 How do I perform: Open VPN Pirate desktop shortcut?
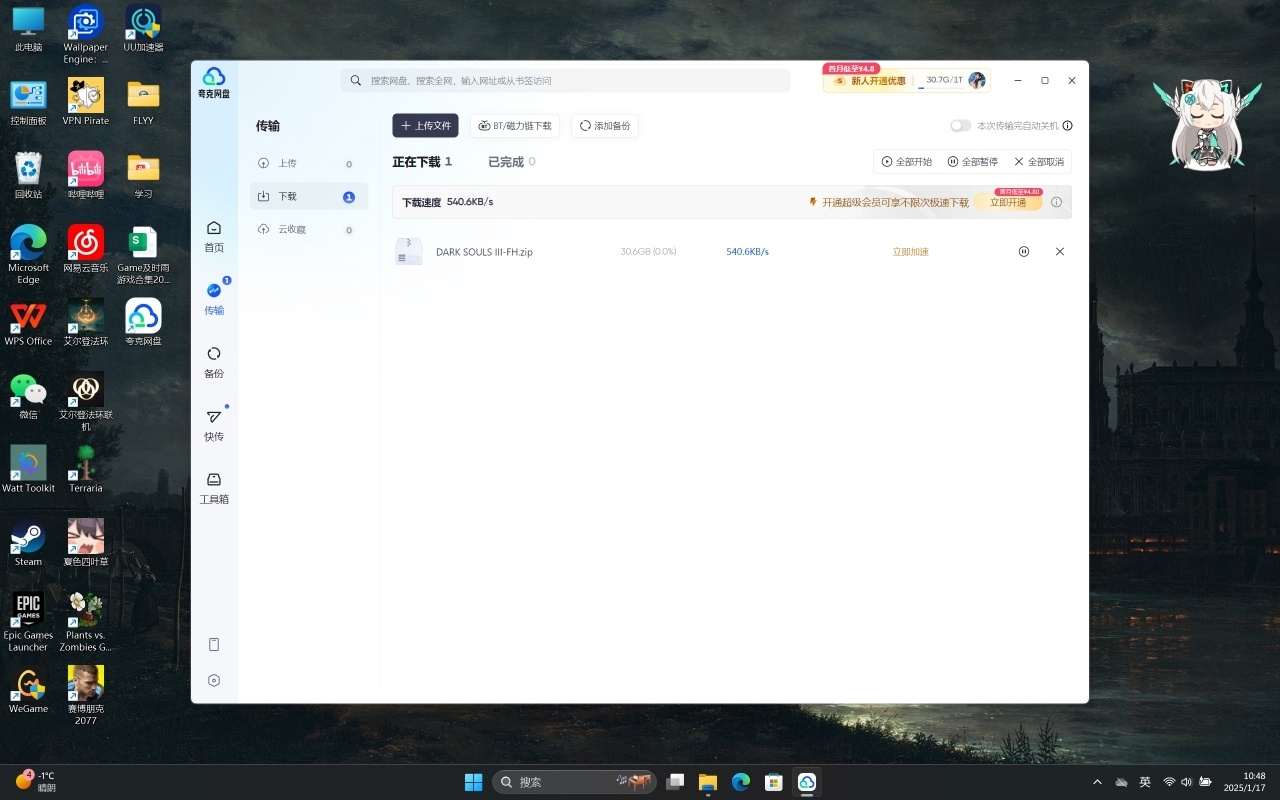click(x=86, y=102)
